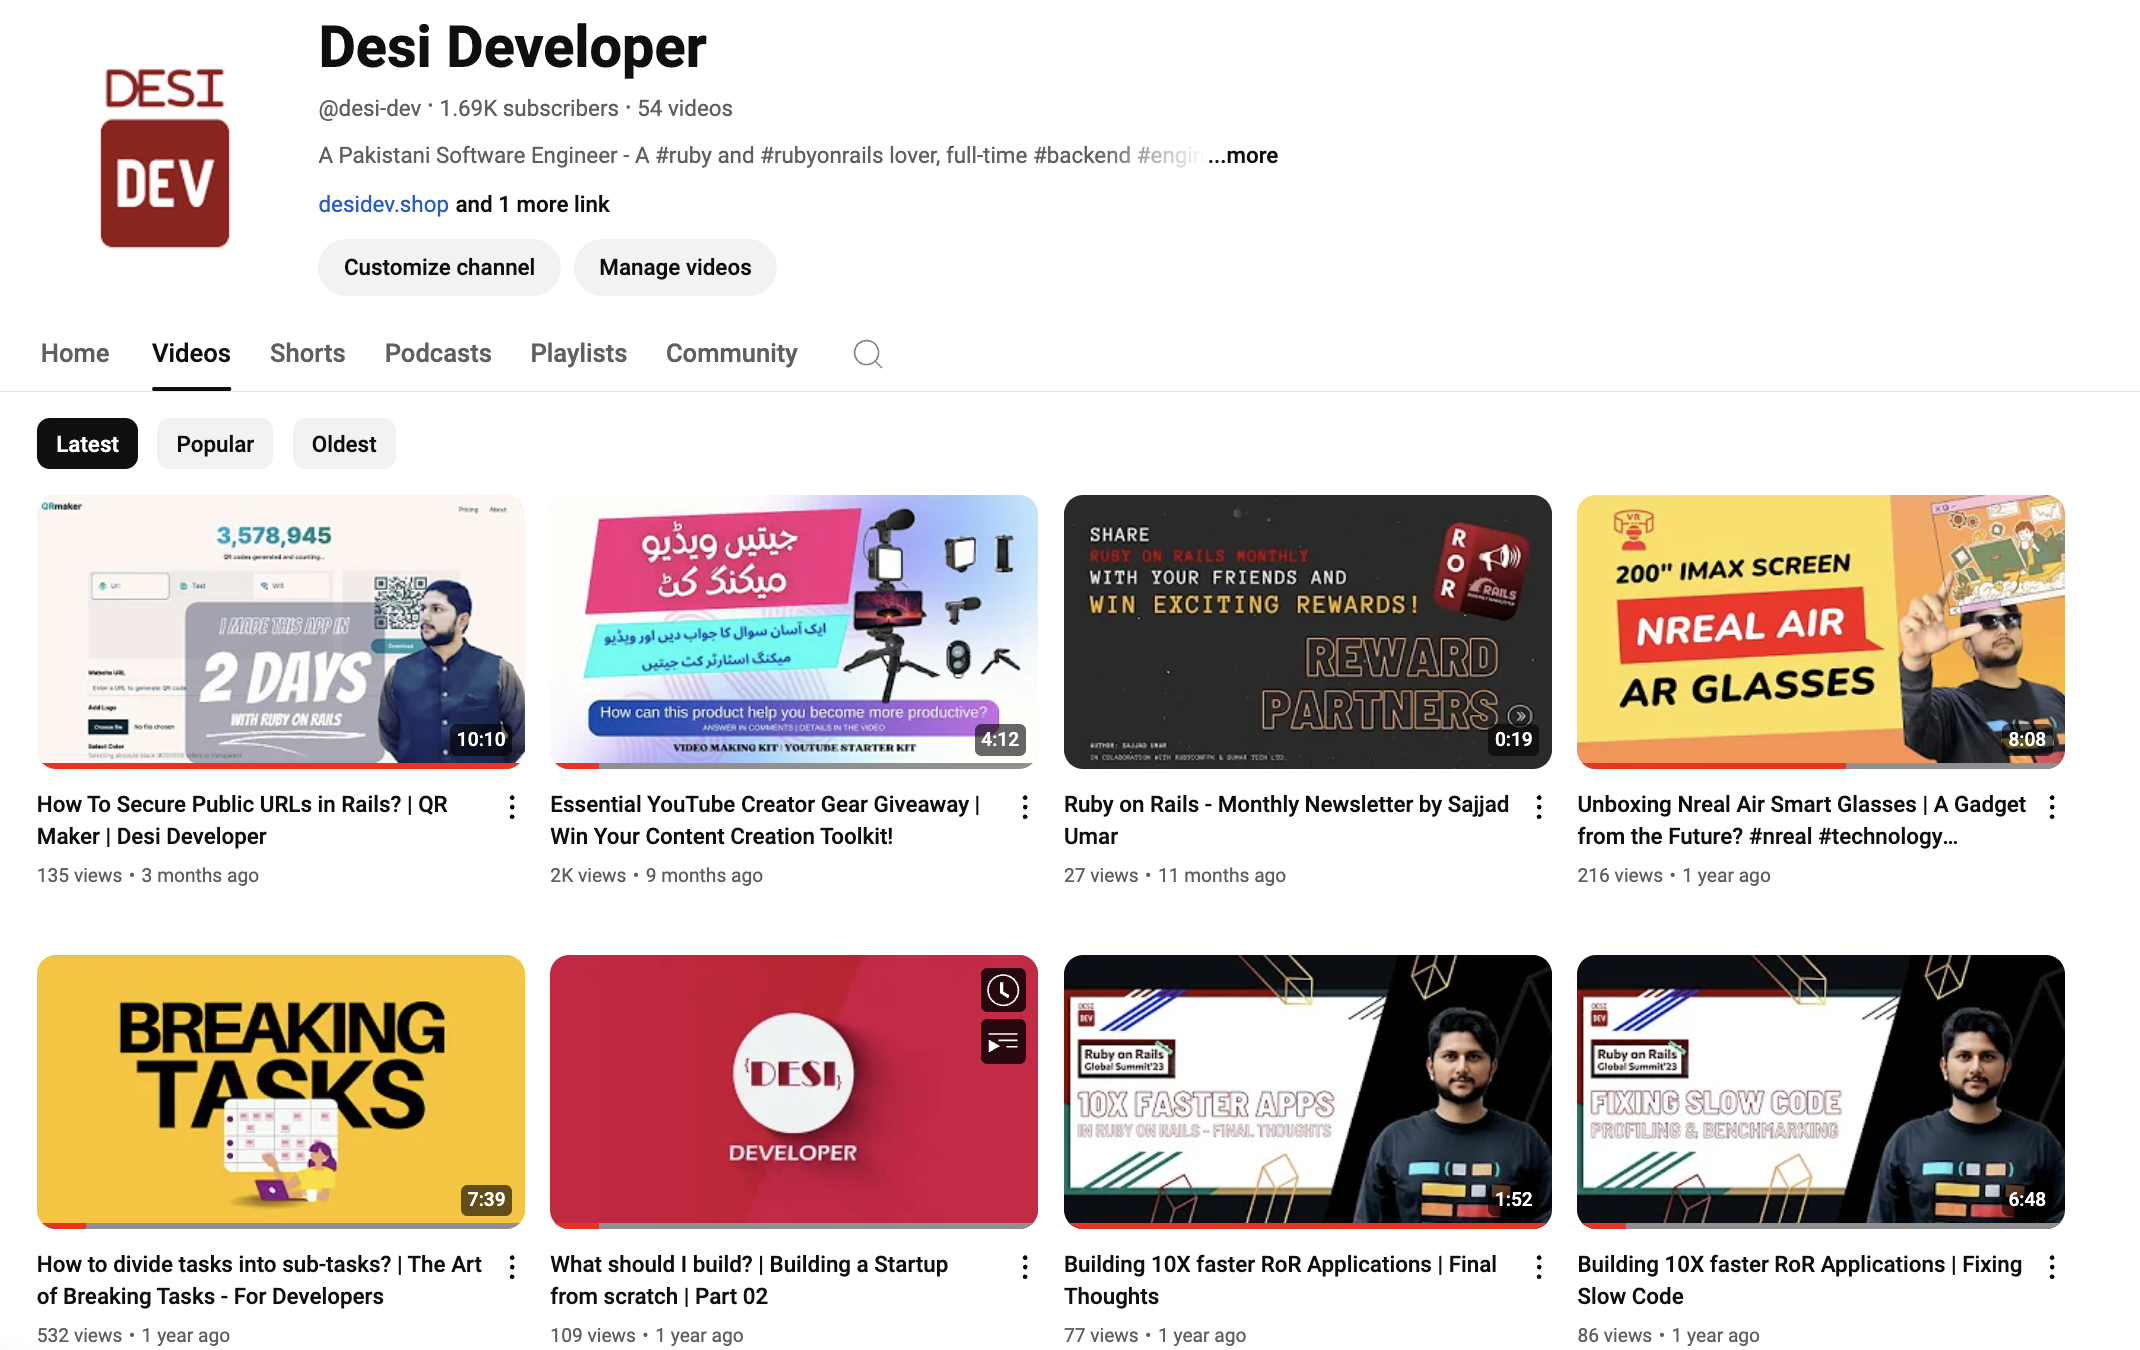Open the Videos tab
The width and height of the screenshot is (2140, 1350).
[190, 353]
